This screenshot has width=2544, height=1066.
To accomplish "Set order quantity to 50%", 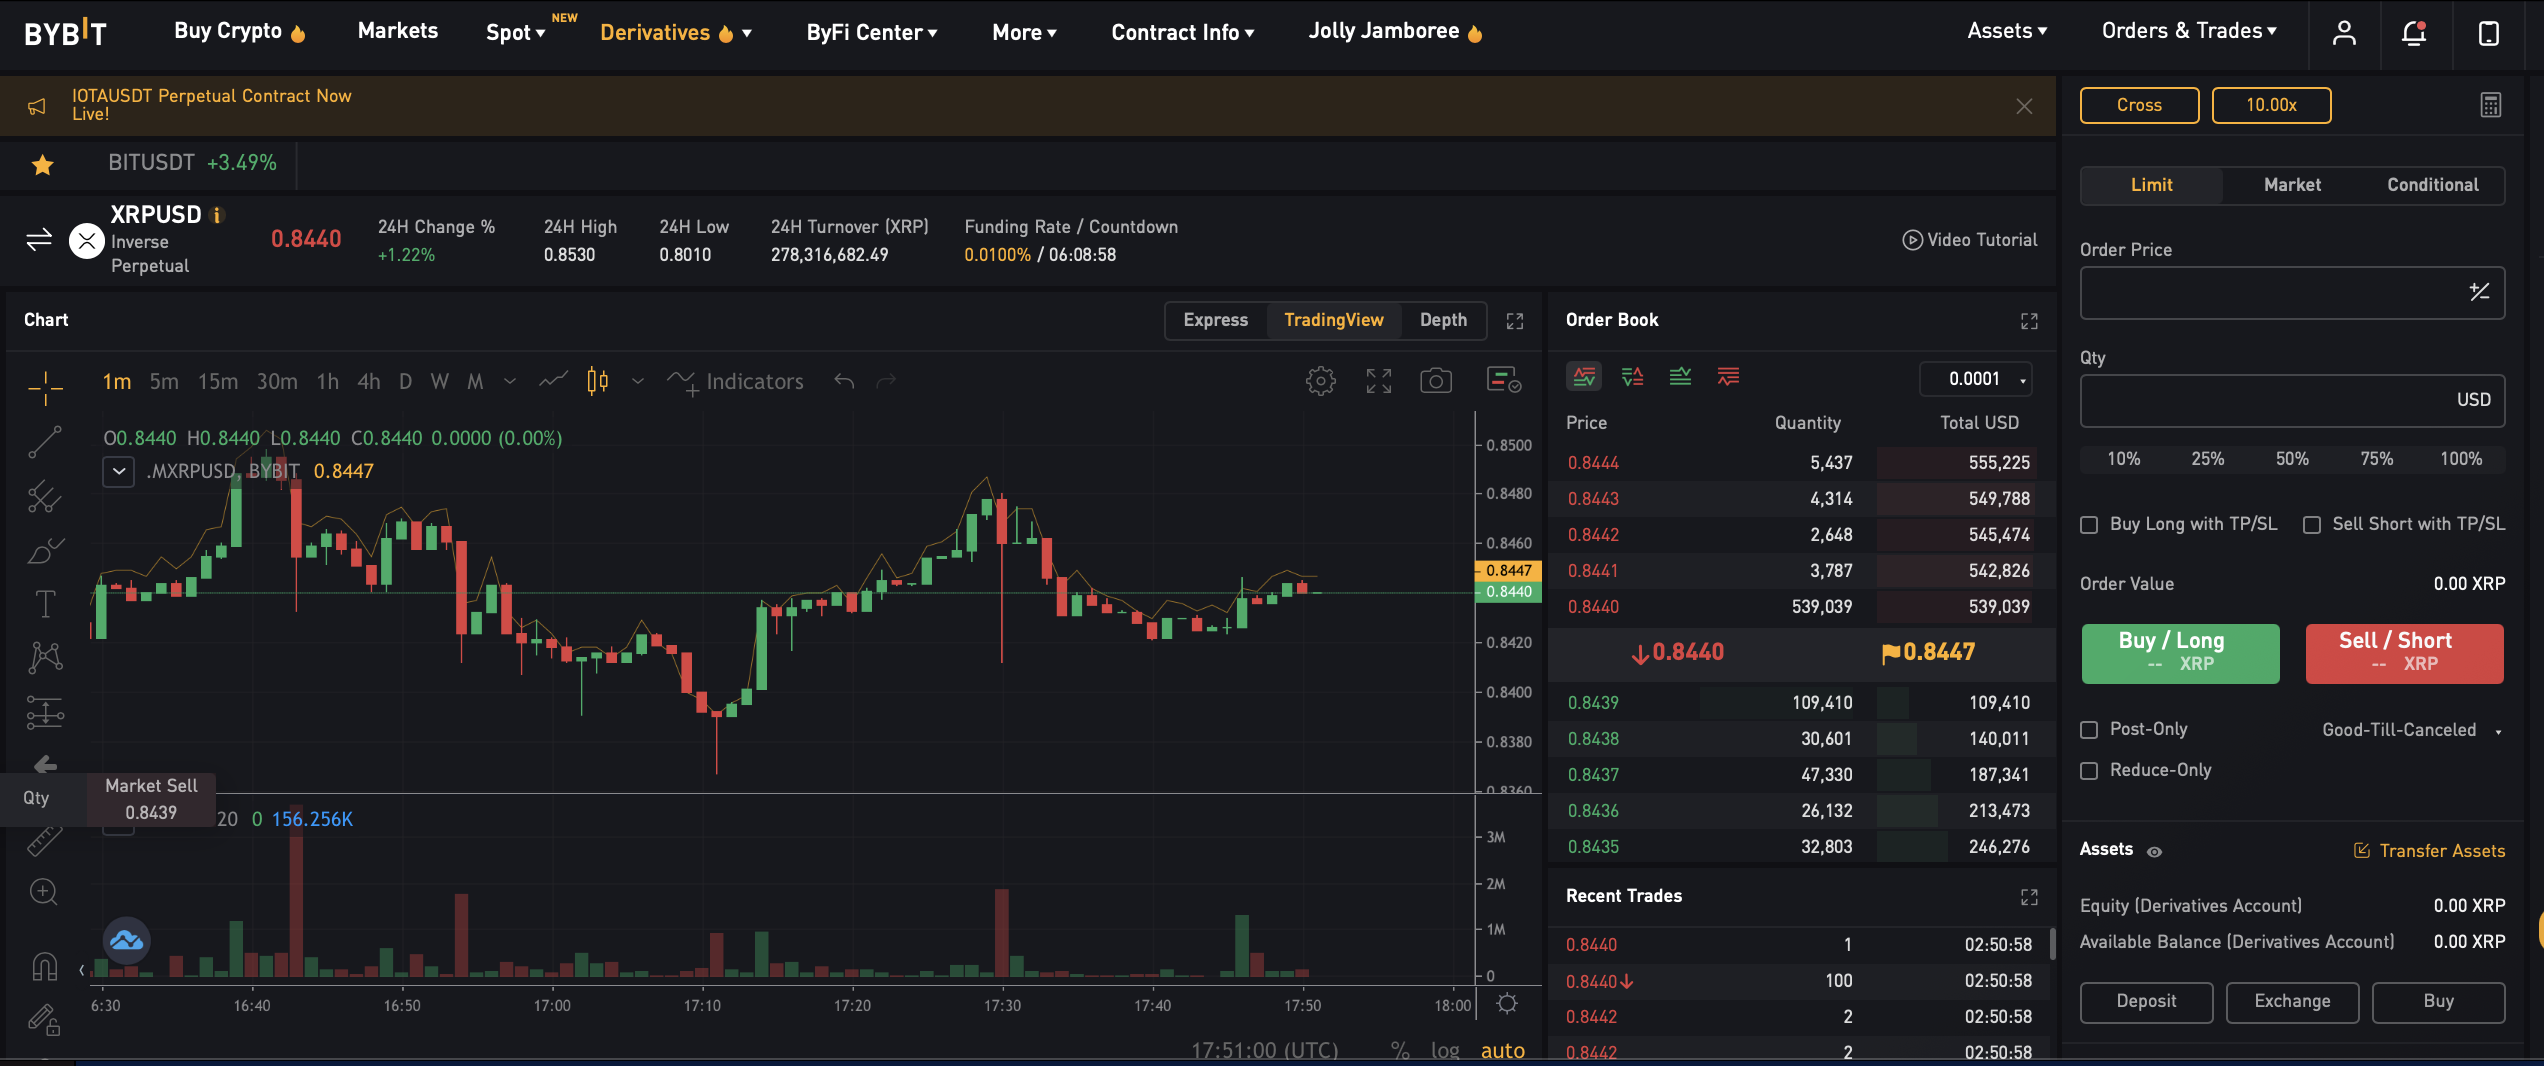I will pyautogui.click(x=2292, y=459).
